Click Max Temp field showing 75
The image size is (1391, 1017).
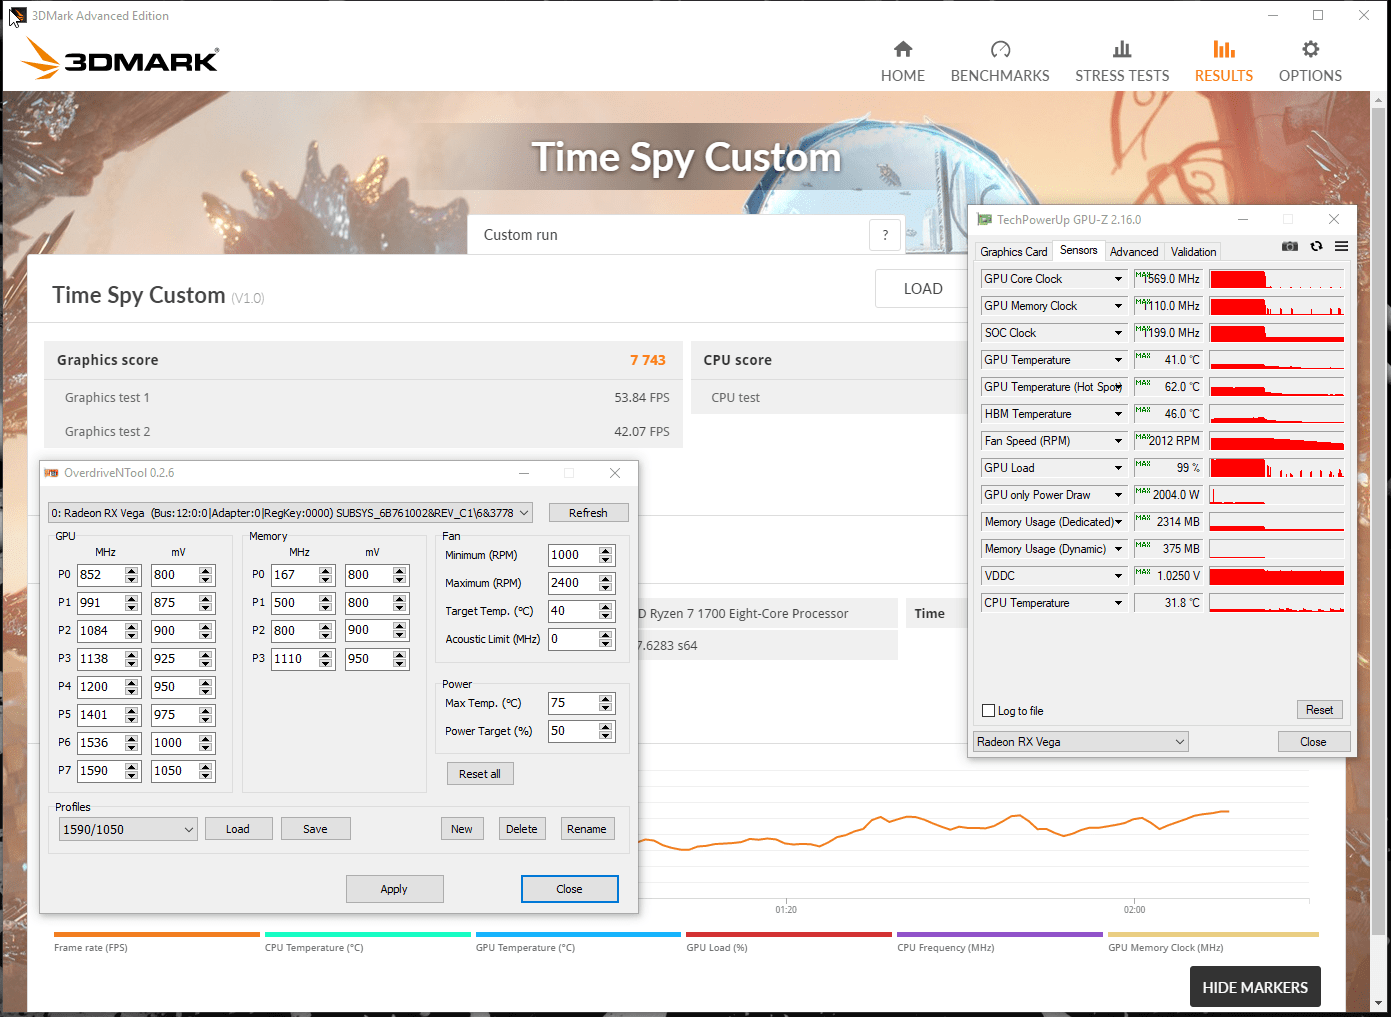573,703
